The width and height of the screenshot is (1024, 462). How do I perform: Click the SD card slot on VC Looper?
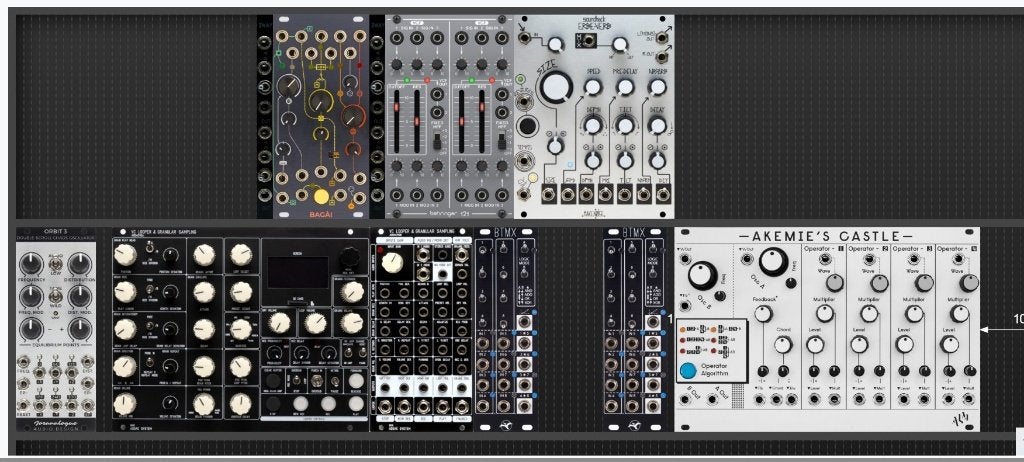298,304
